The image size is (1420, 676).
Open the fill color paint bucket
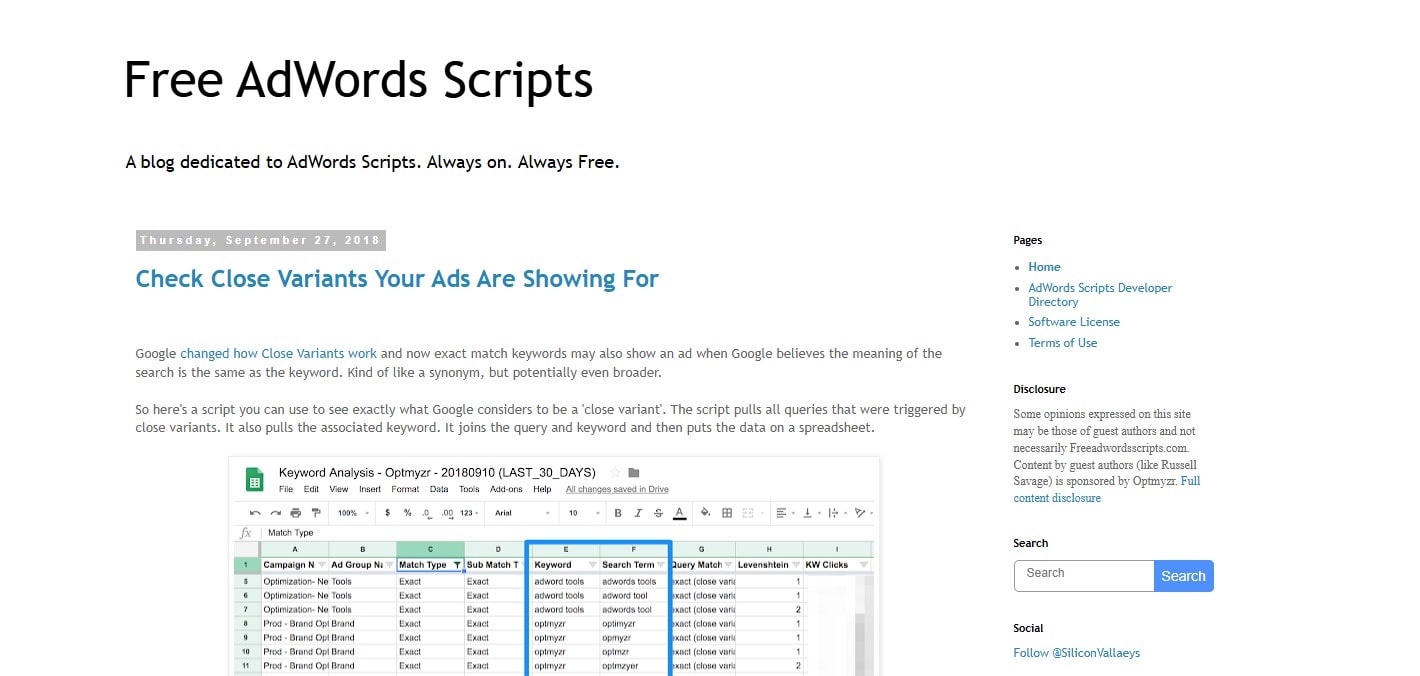point(706,512)
